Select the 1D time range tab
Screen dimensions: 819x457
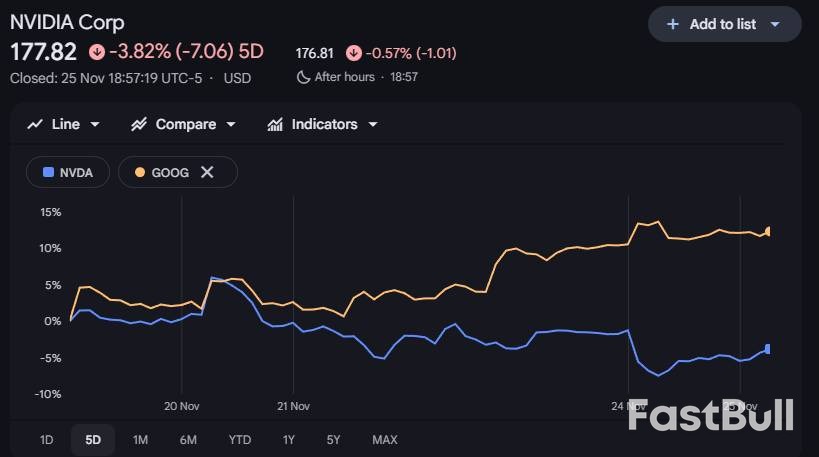pyautogui.click(x=46, y=440)
